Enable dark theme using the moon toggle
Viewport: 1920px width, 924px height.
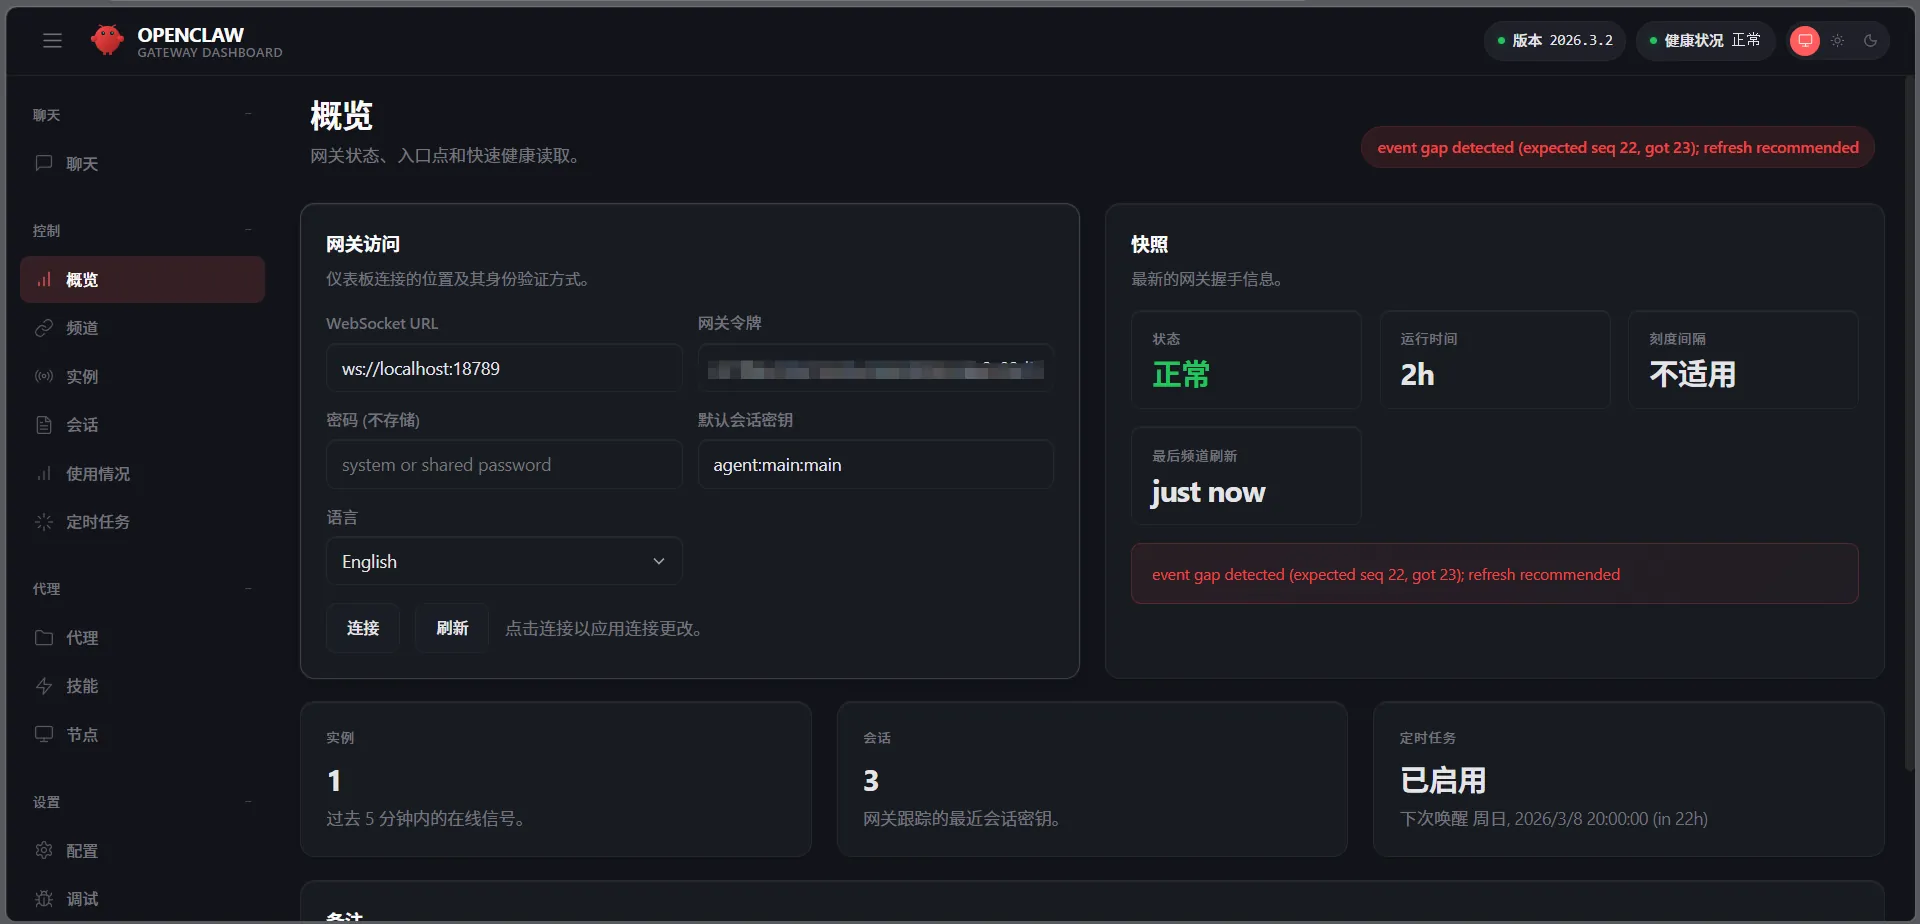pyautogui.click(x=1872, y=40)
